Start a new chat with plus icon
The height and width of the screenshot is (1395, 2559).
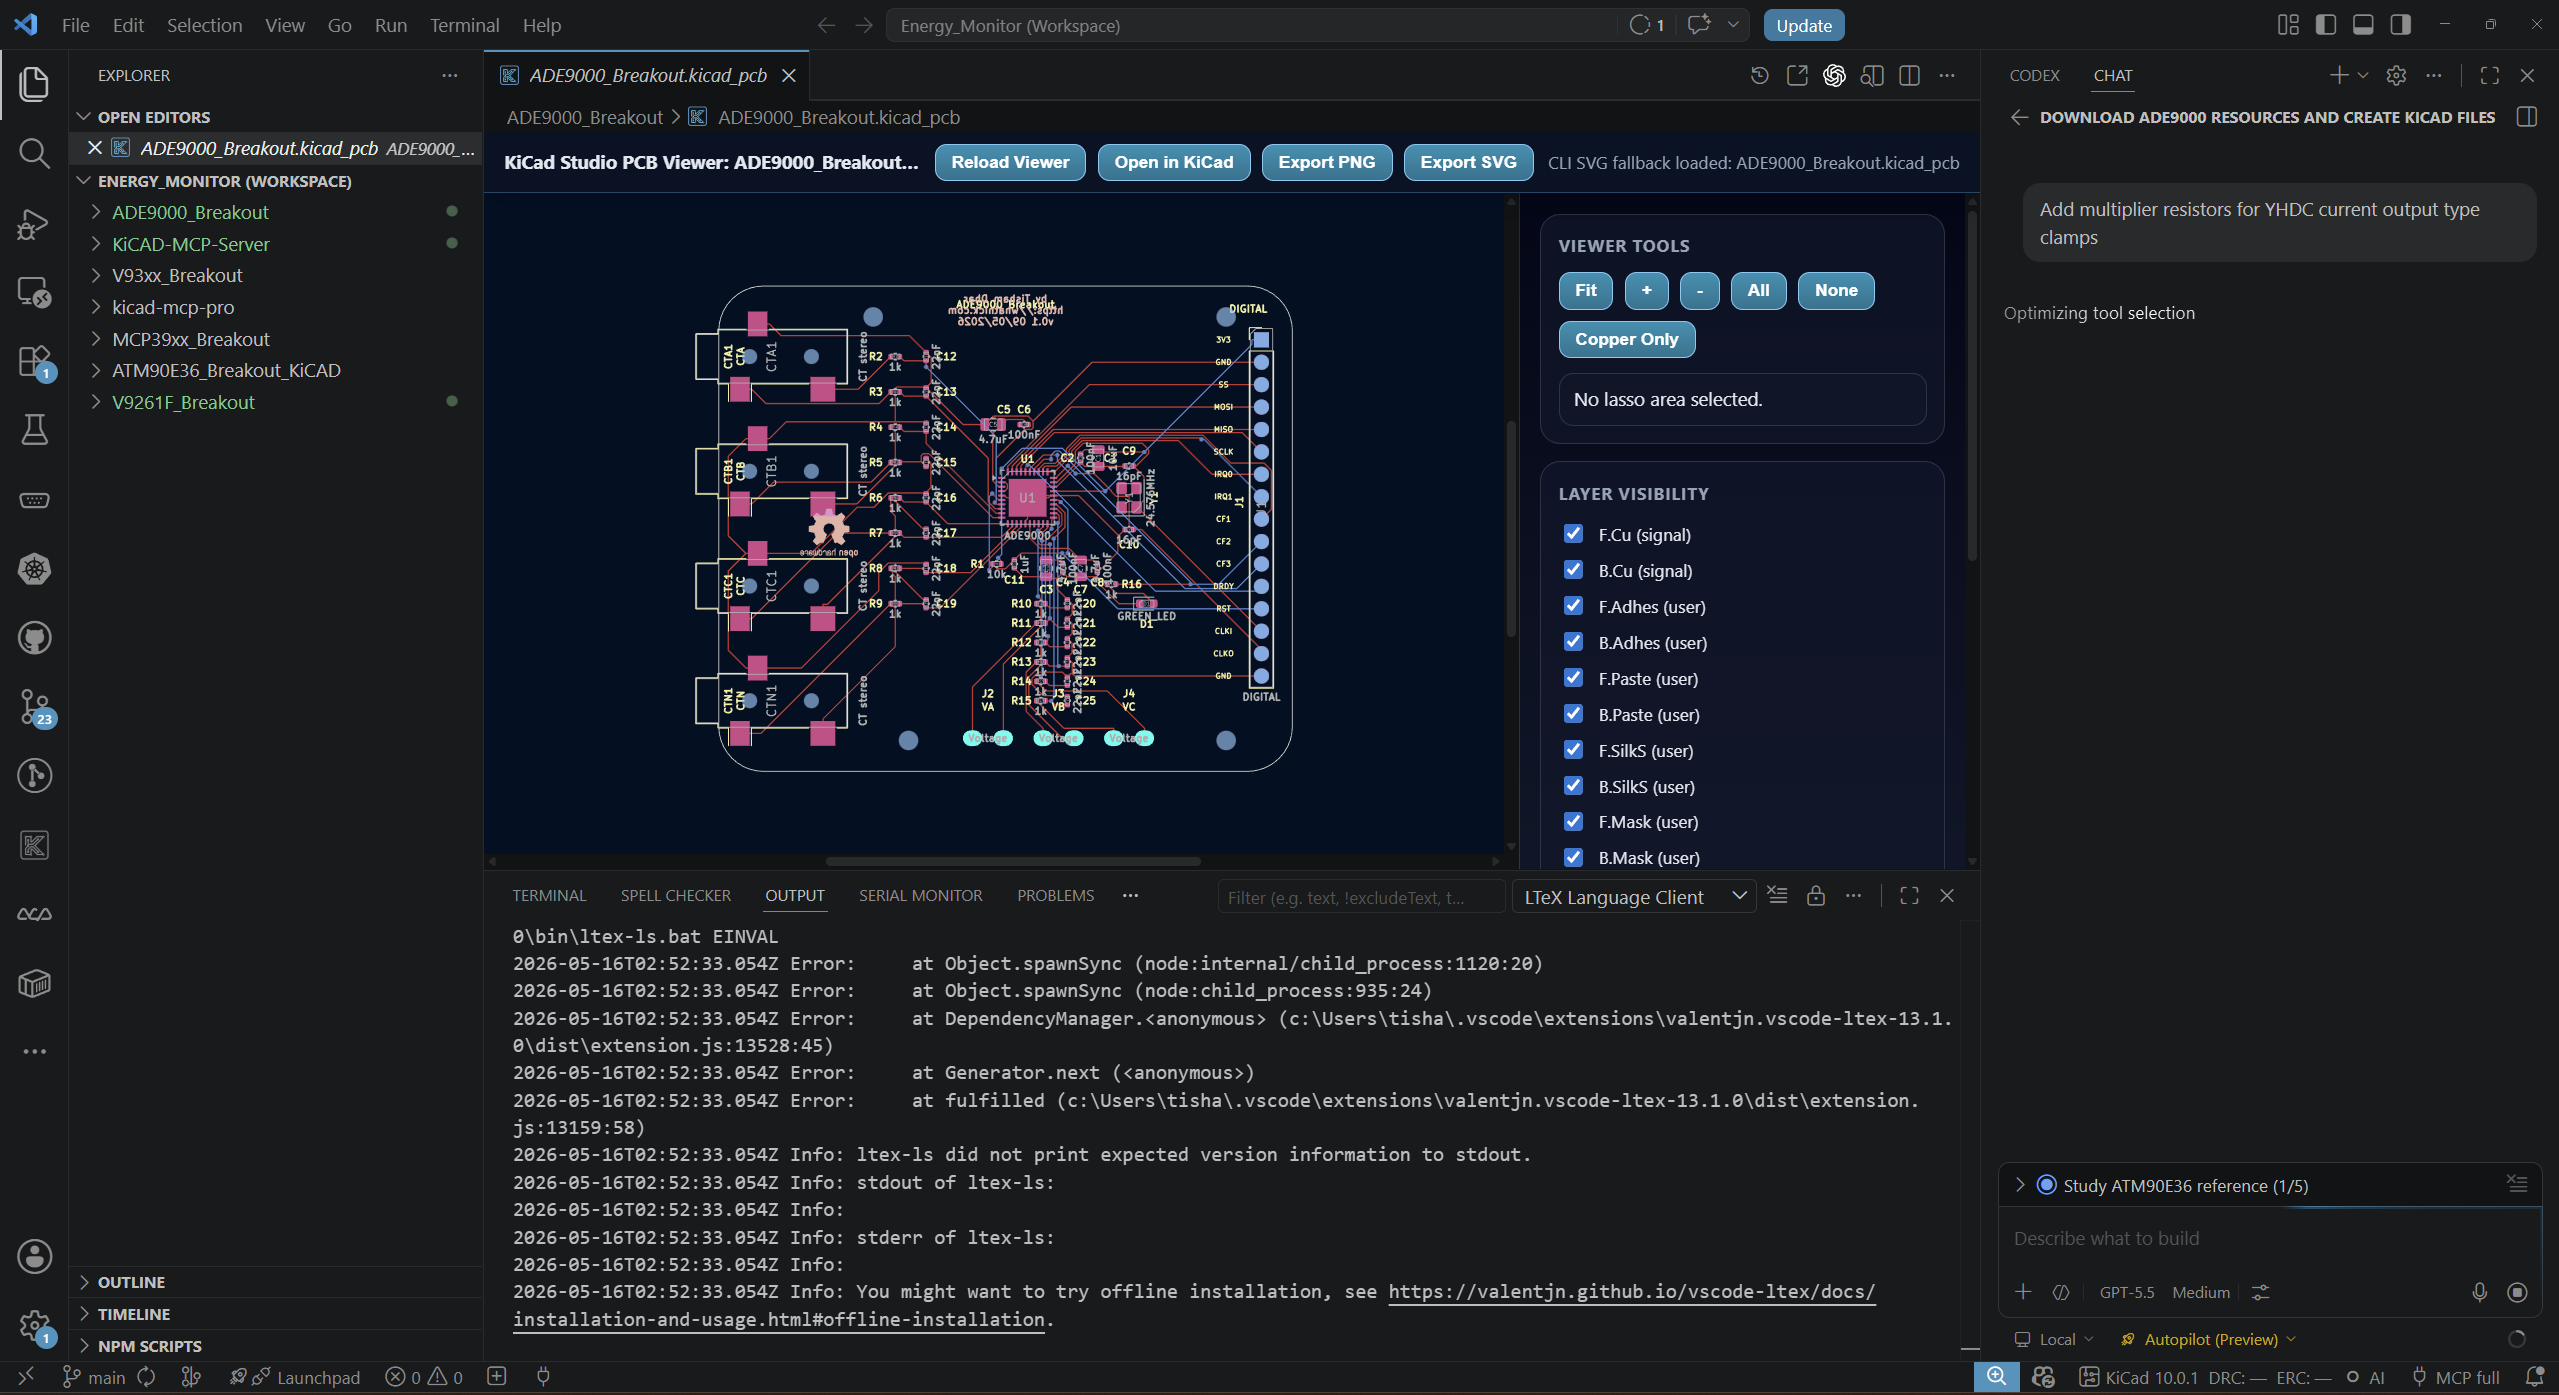2338,76
